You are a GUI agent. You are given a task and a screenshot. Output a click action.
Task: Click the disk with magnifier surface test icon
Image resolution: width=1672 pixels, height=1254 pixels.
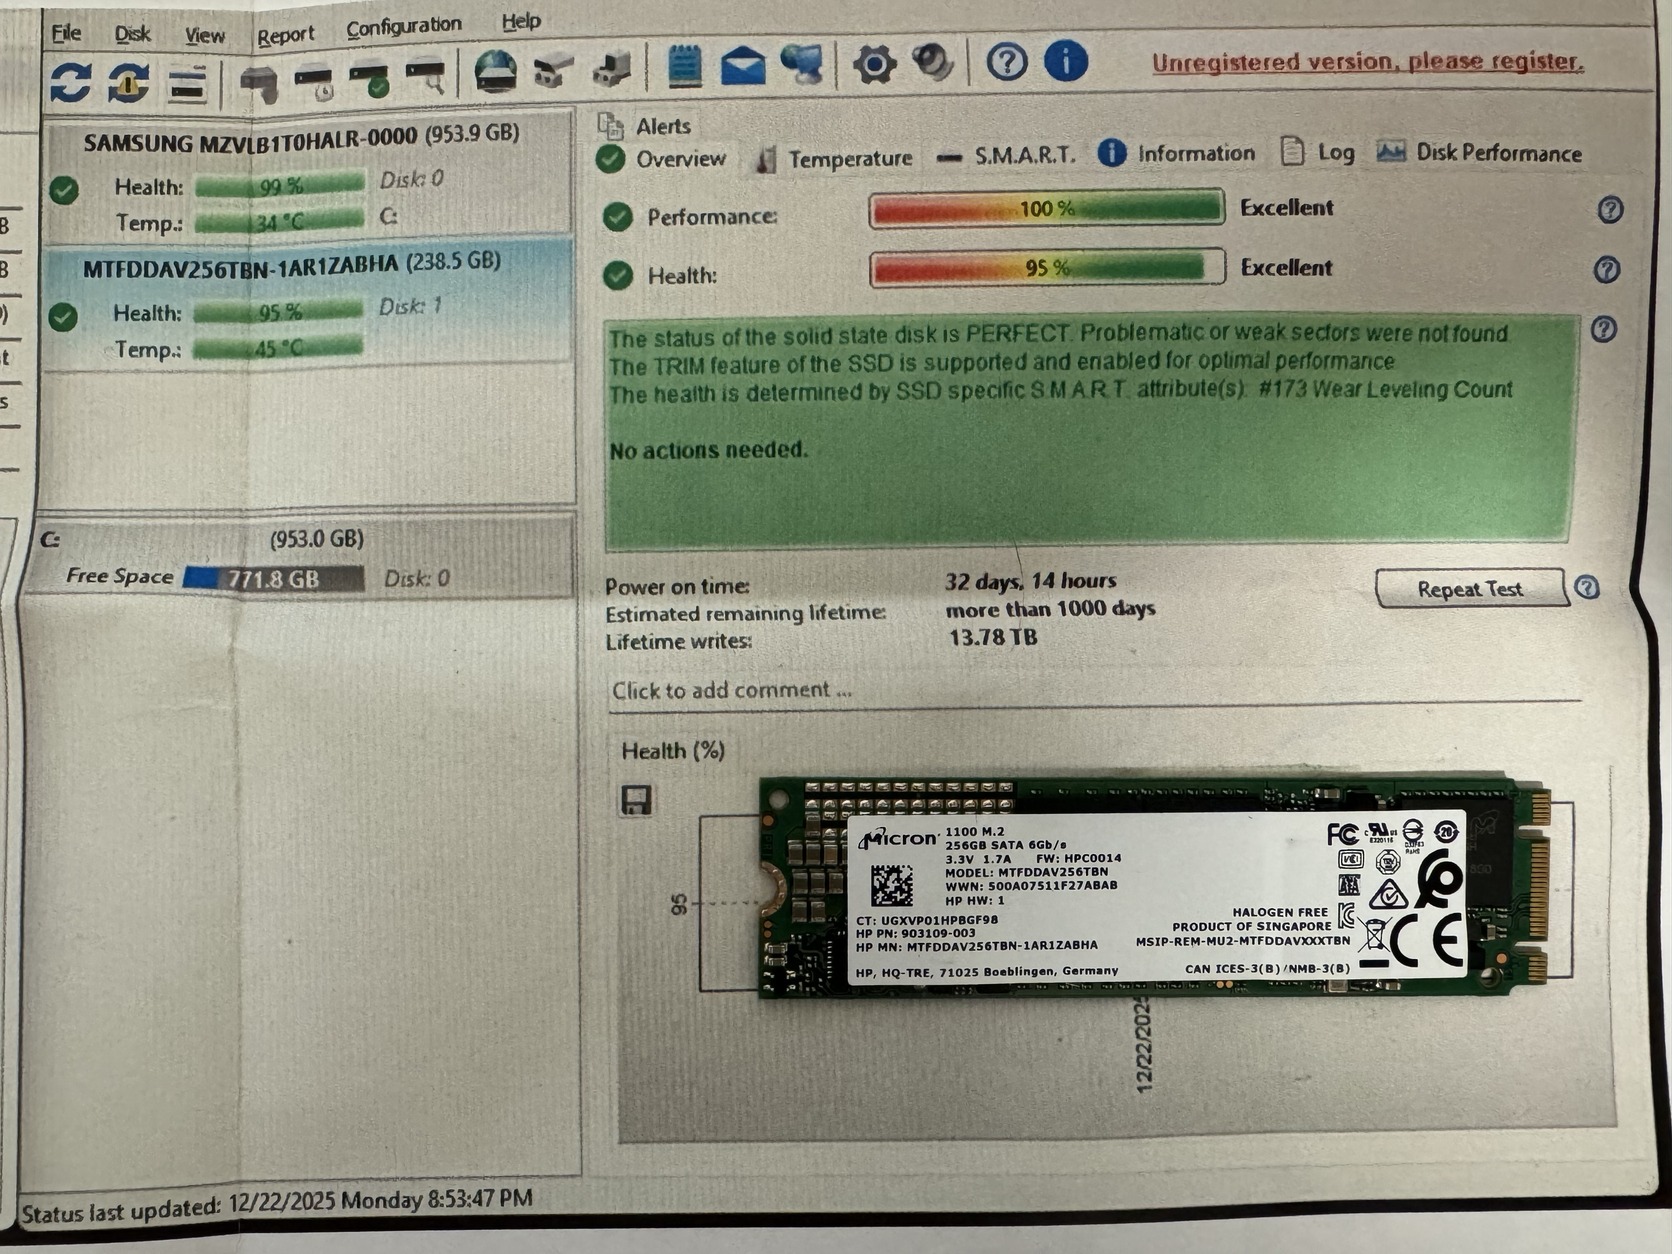[x=425, y=79]
